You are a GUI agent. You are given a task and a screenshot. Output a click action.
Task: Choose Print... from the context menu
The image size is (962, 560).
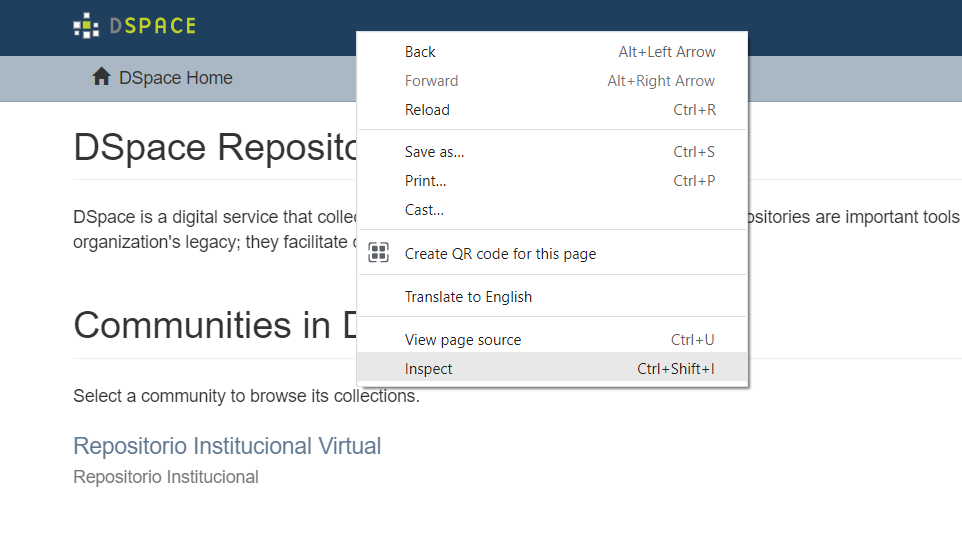click(x=552, y=181)
